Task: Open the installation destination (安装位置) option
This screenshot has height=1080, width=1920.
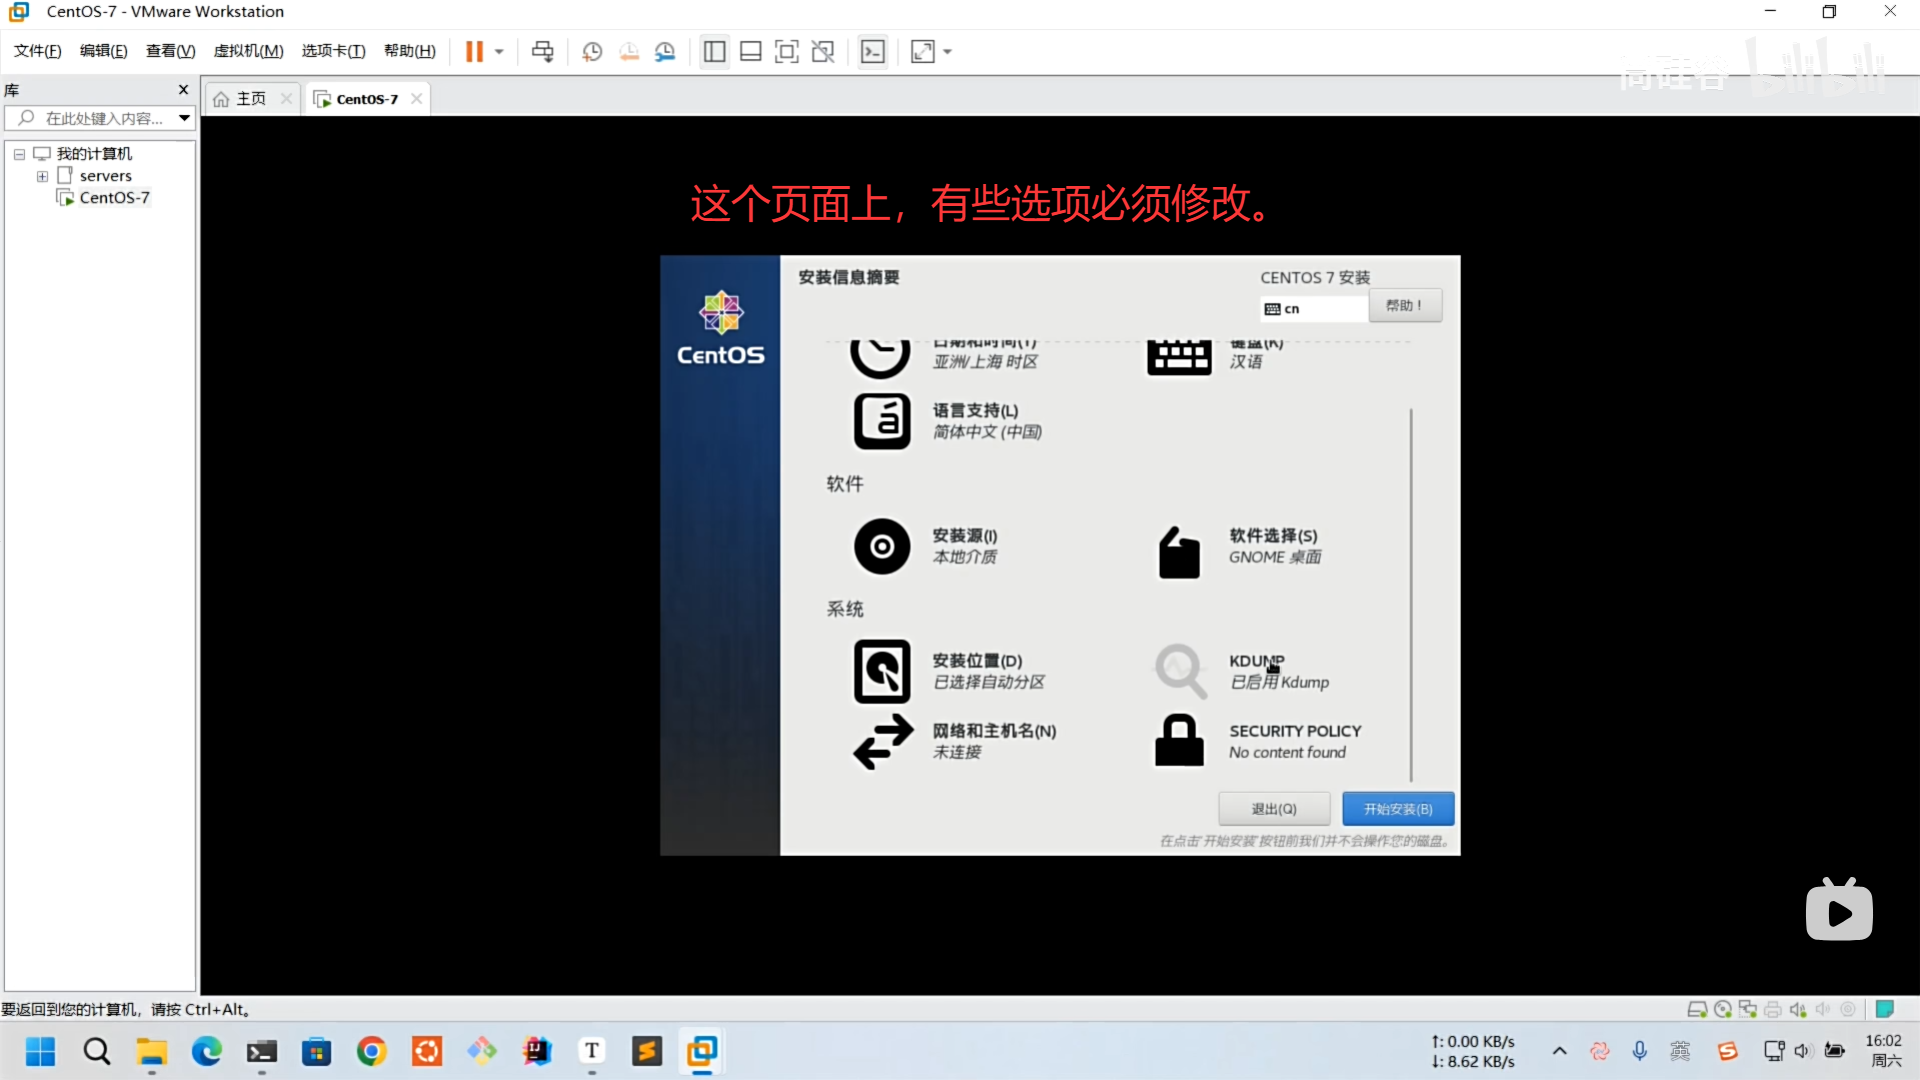Action: coord(976,671)
